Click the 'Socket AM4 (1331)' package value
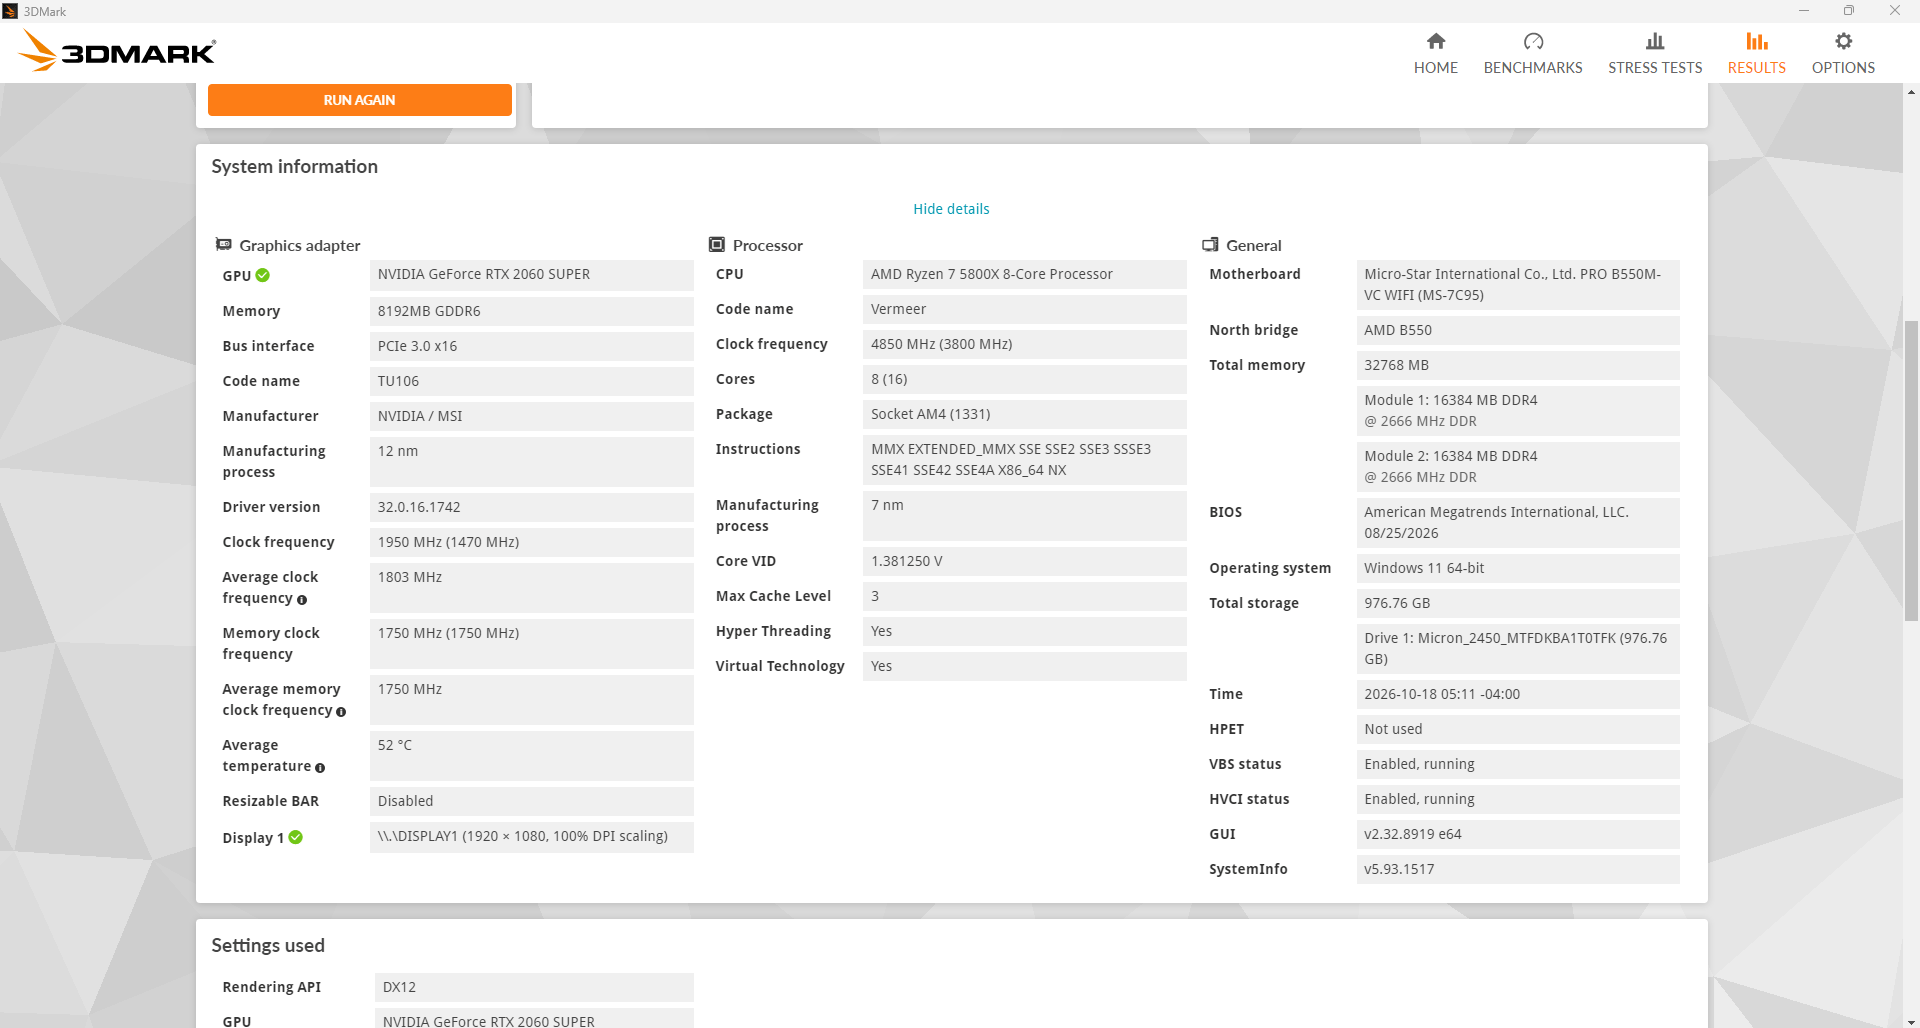 click(x=1025, y=414)
